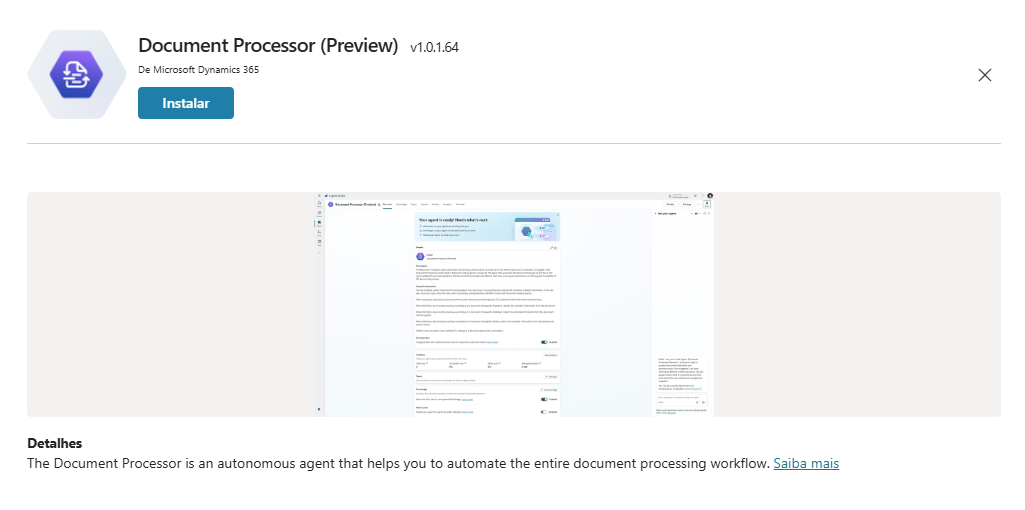Select the Document Processor (Preview) title
The height and width of the screenshot is (510, 1025).
(268, 46)
